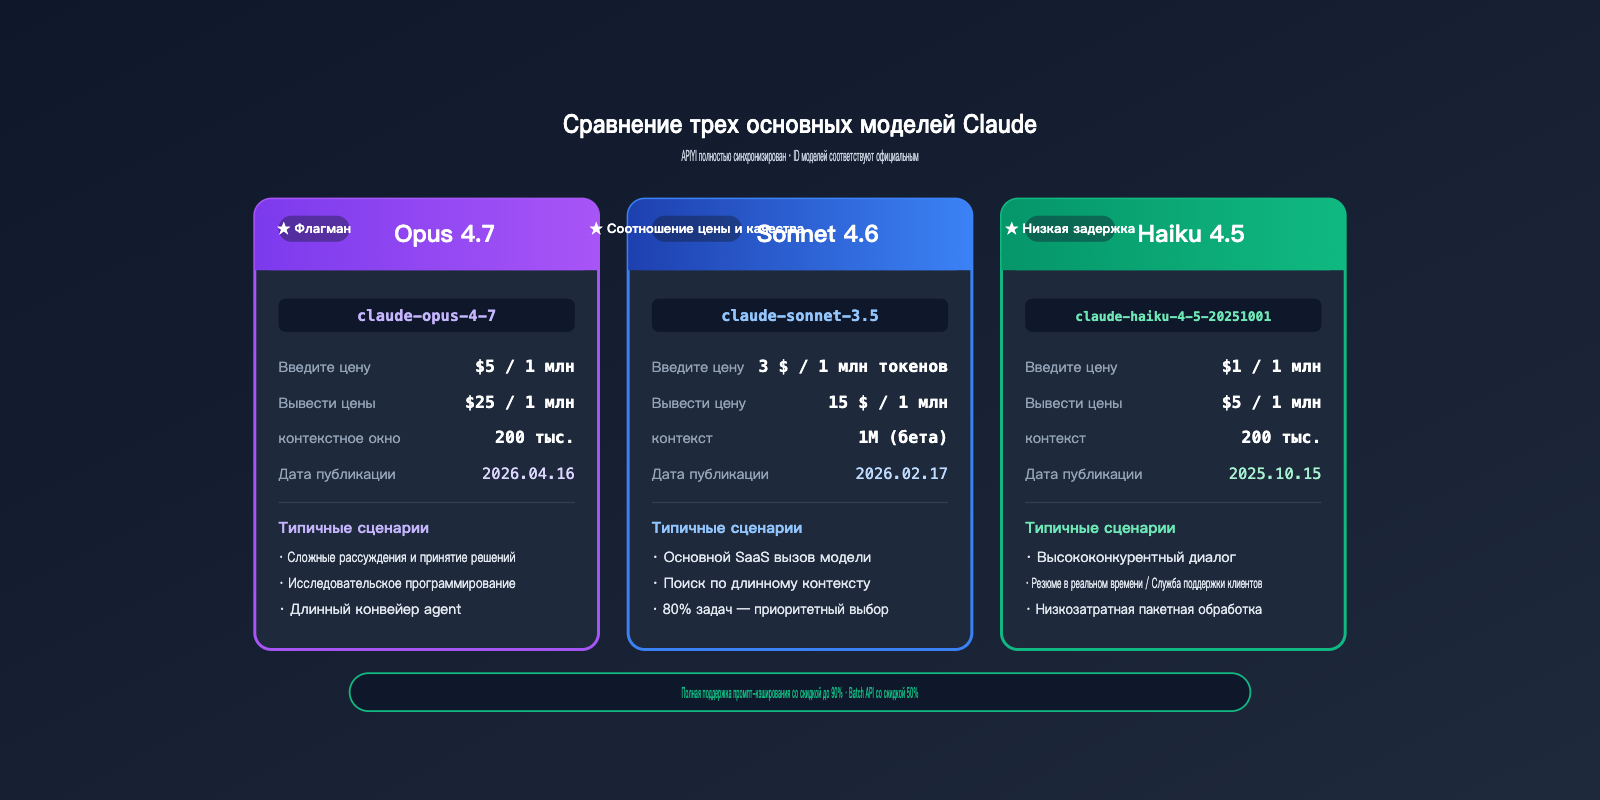
Task: Click the subtitle about synchronized API under heading
Action: pos(800,156)
